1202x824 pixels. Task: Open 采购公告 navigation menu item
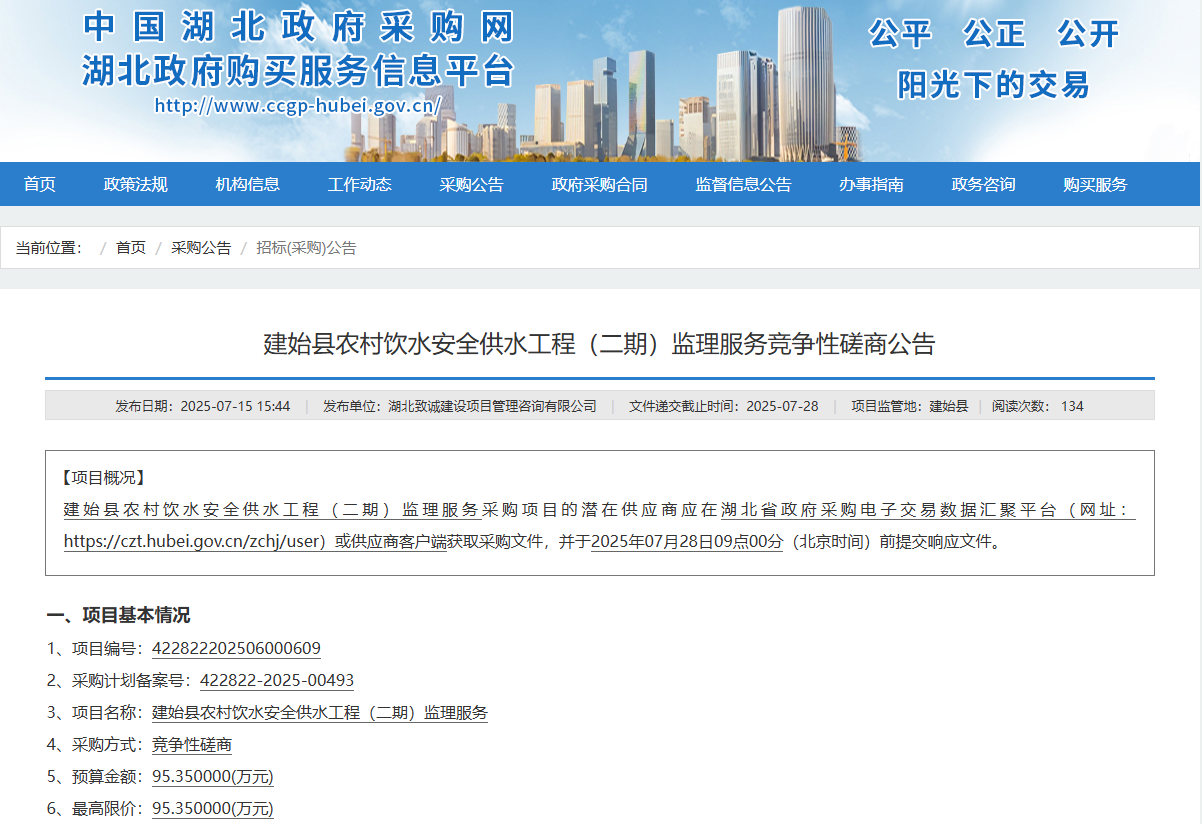click(x=472, y=184)
